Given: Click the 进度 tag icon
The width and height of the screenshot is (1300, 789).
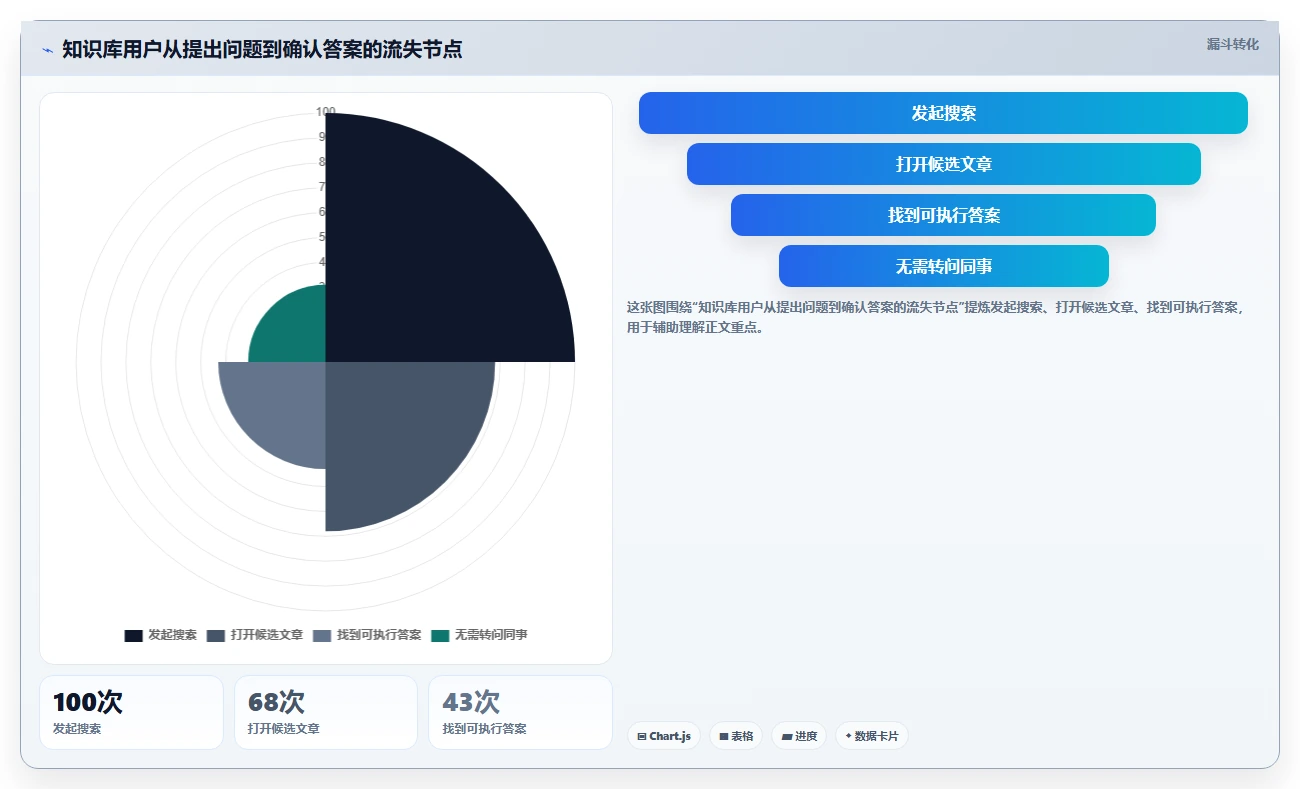Looking at the screenshot, I should pos(787,736).
